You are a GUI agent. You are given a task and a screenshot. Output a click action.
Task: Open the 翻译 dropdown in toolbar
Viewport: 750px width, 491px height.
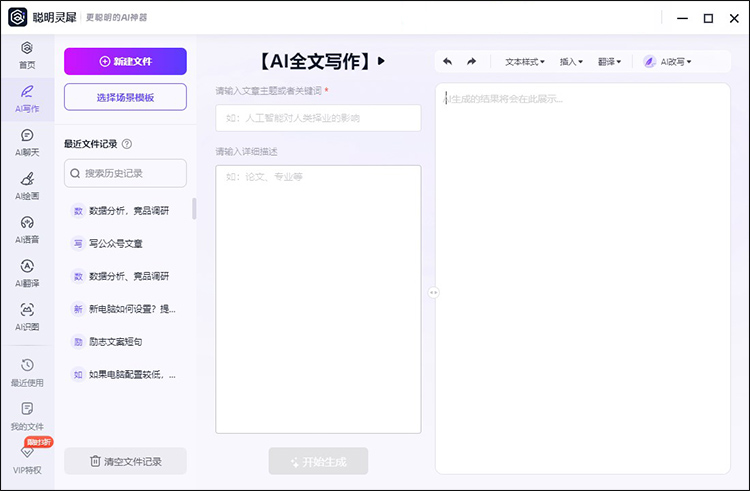click(x=609, y=62)
